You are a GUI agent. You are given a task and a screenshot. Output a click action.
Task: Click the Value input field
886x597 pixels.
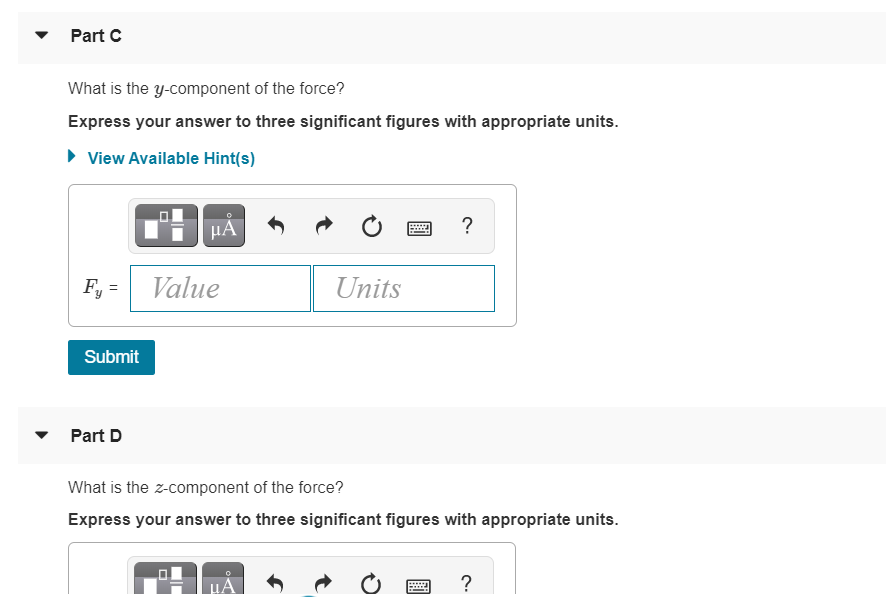click(220, 288)
